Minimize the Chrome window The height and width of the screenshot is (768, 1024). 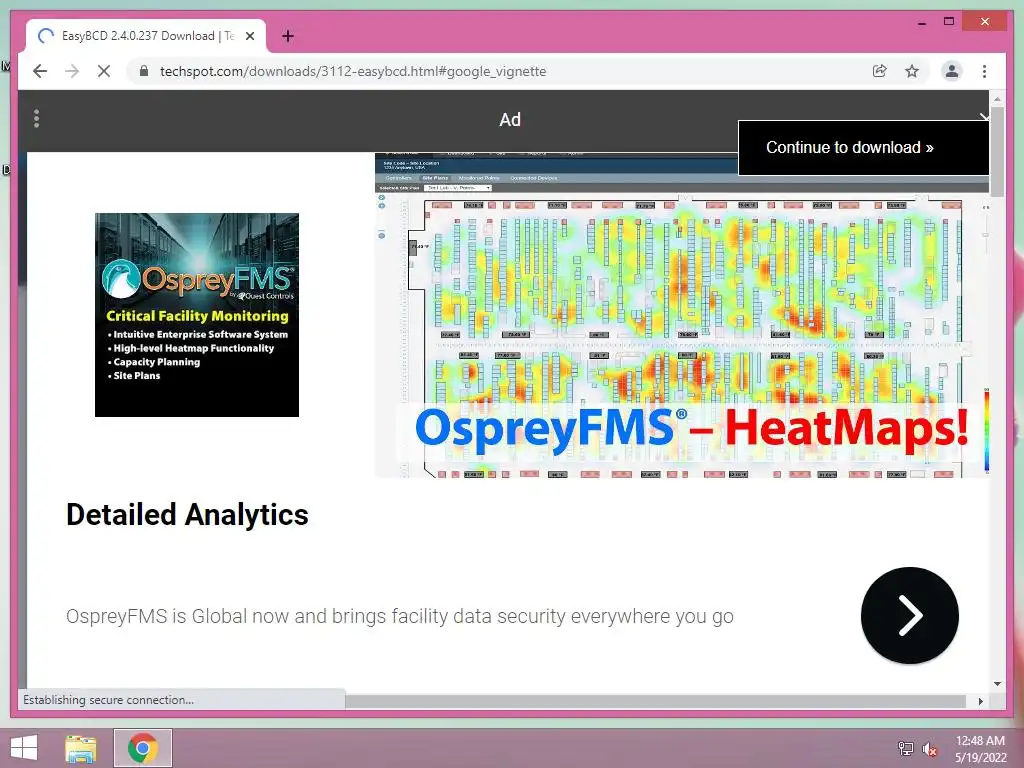[x=922, y=22]
